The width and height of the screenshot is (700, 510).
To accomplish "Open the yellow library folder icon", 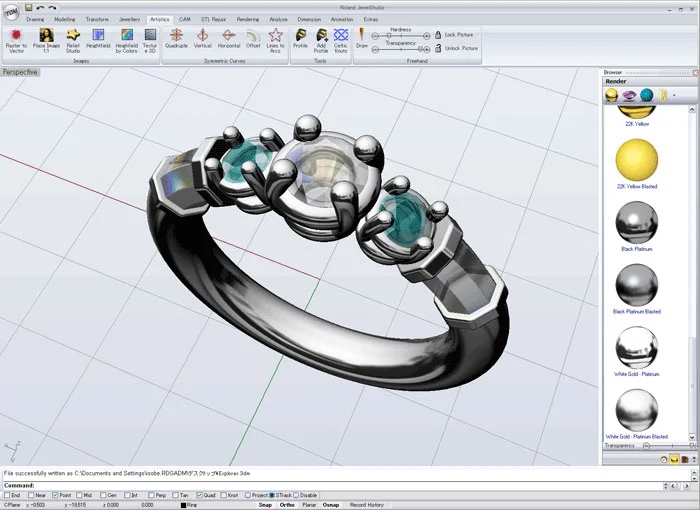I will (663, 95).
